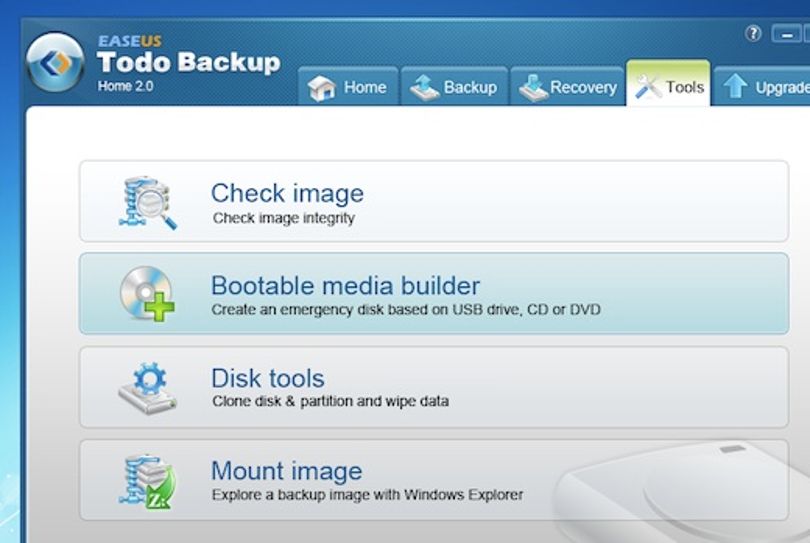Viewport: 810px width, 543px height.
Task: Click the Disk tools gear icon
Action: tap(148, 387)
